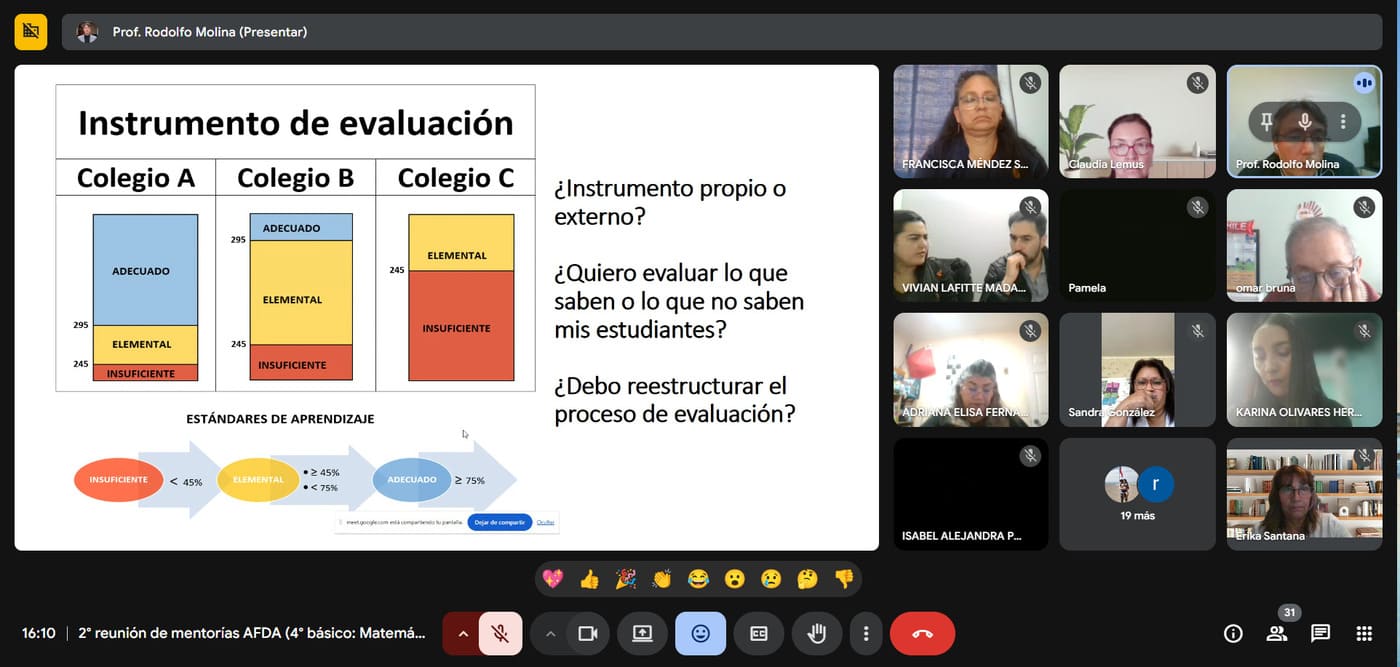Expand audio settings chevron next to microphone
Viewport: 1400px width, 667px height.
pyautogui.click(x=462, y=634)
